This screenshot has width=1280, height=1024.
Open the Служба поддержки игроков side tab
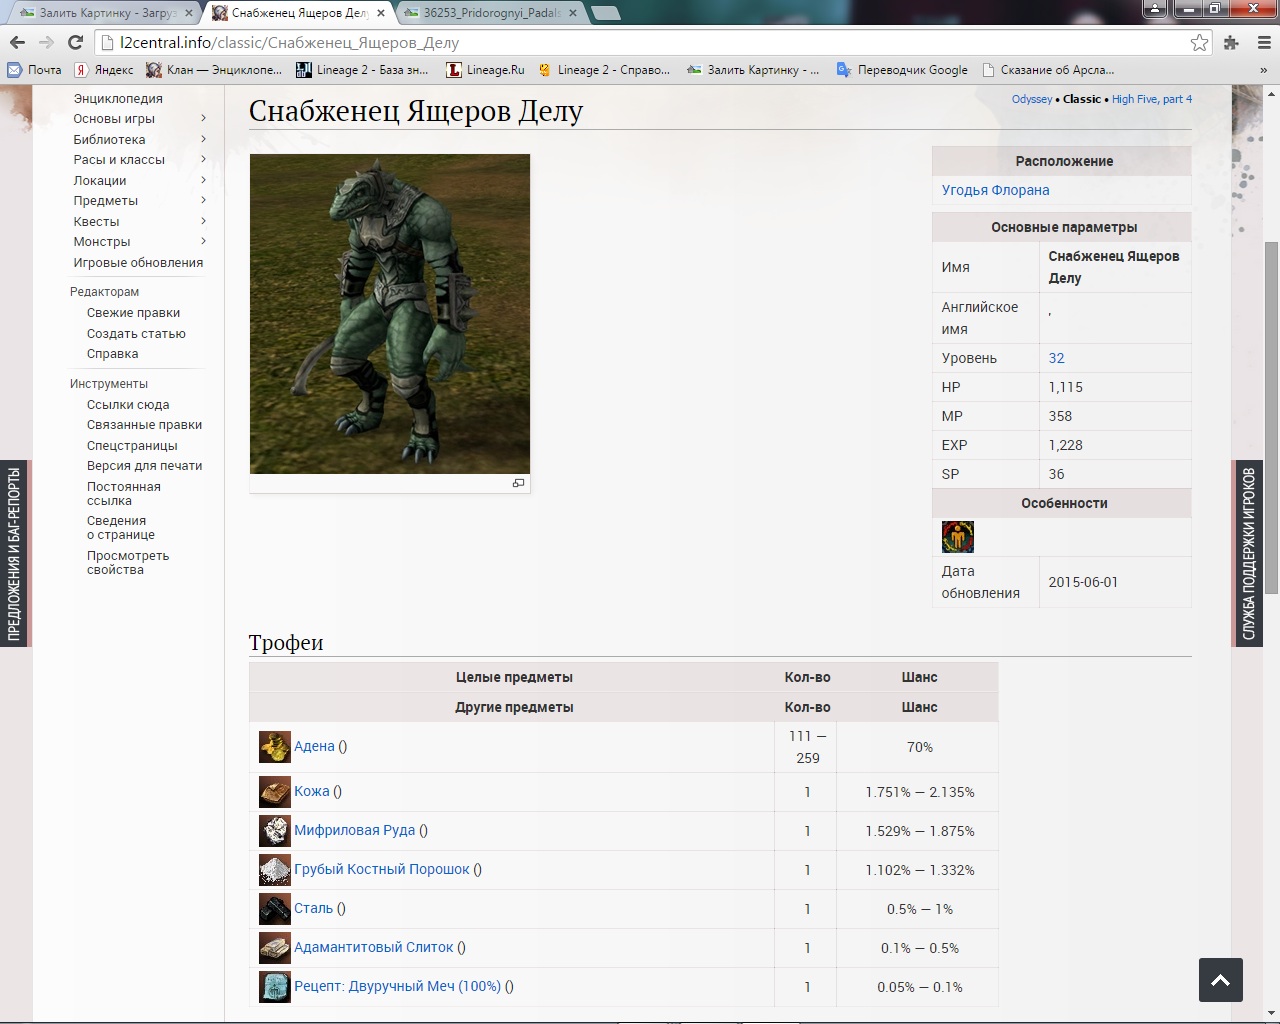pyautogui.click(x=1249, y=553)
